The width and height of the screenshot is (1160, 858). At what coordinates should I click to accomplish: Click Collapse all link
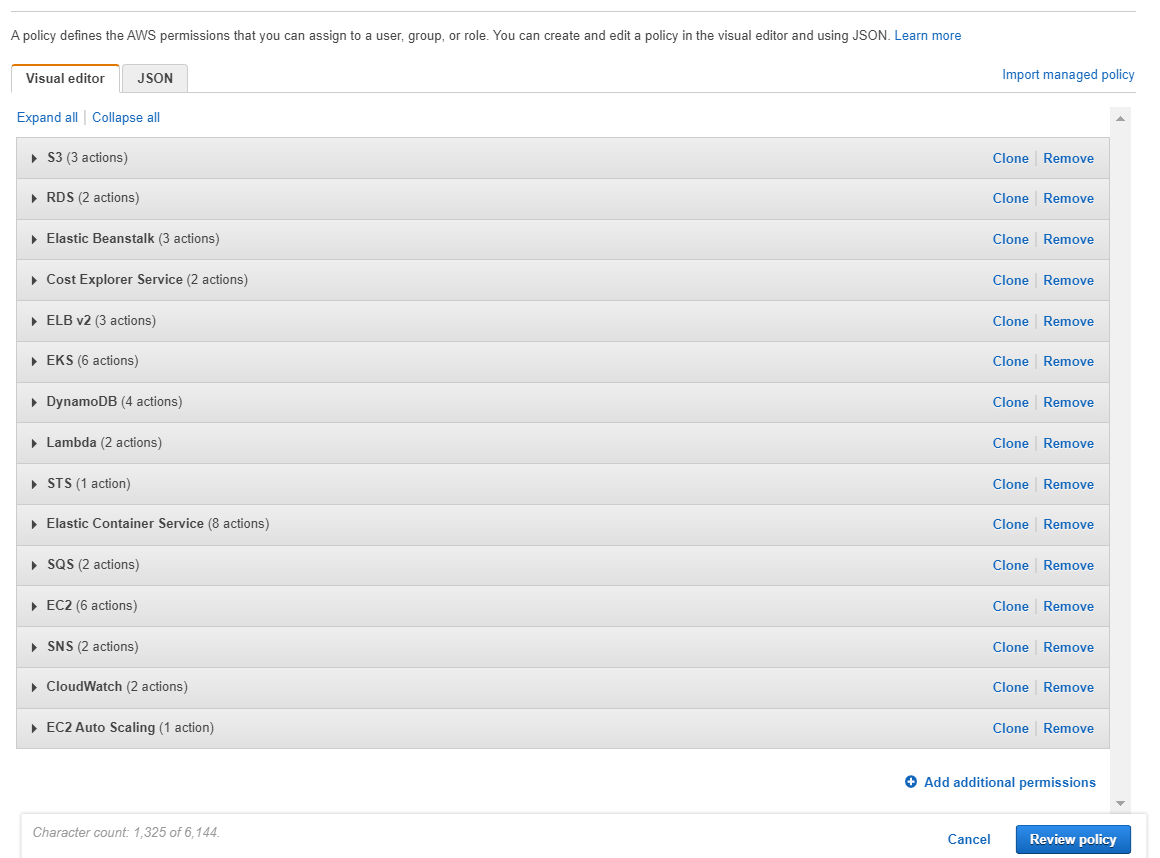(x=126, y=118)
